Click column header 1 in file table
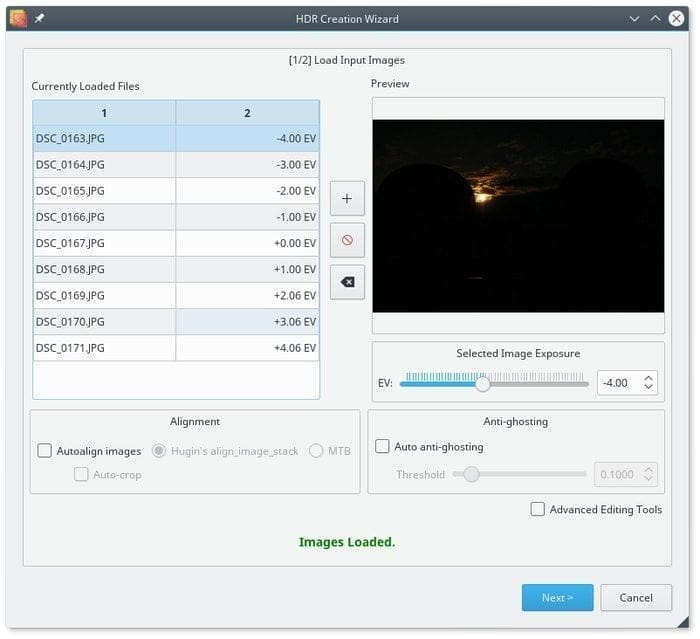This screenshot has height=639, width=700. (104, 113)
